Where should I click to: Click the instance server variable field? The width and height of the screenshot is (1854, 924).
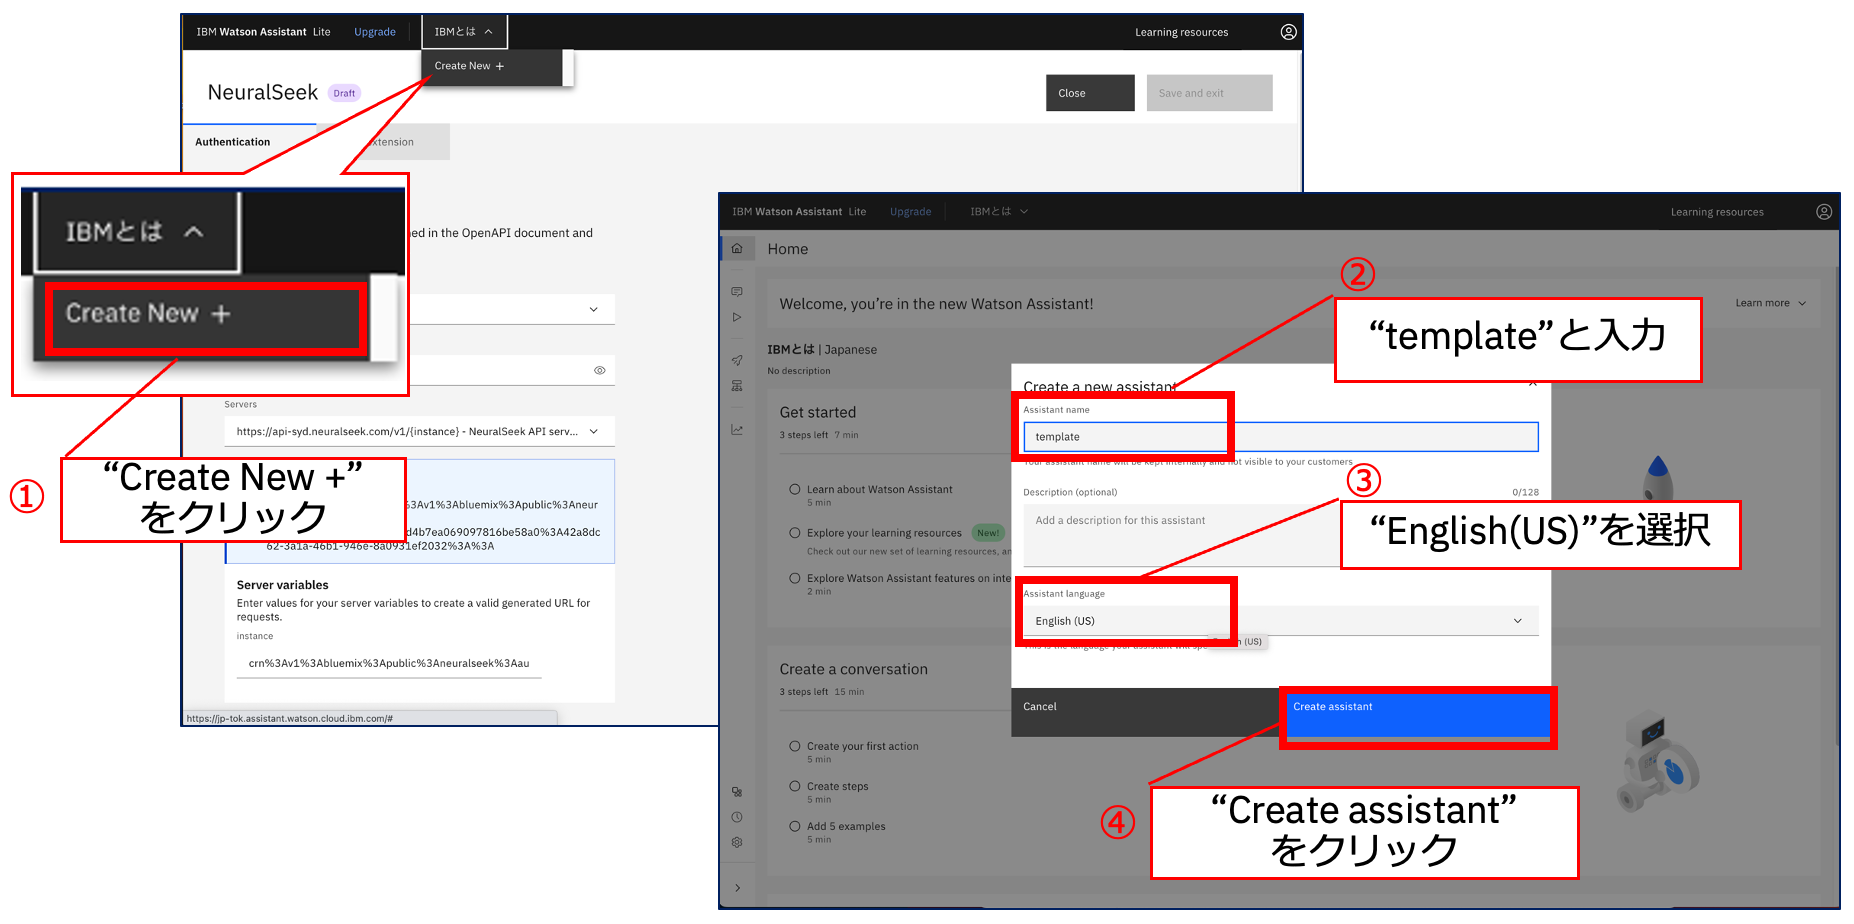(x=389, y=663)
